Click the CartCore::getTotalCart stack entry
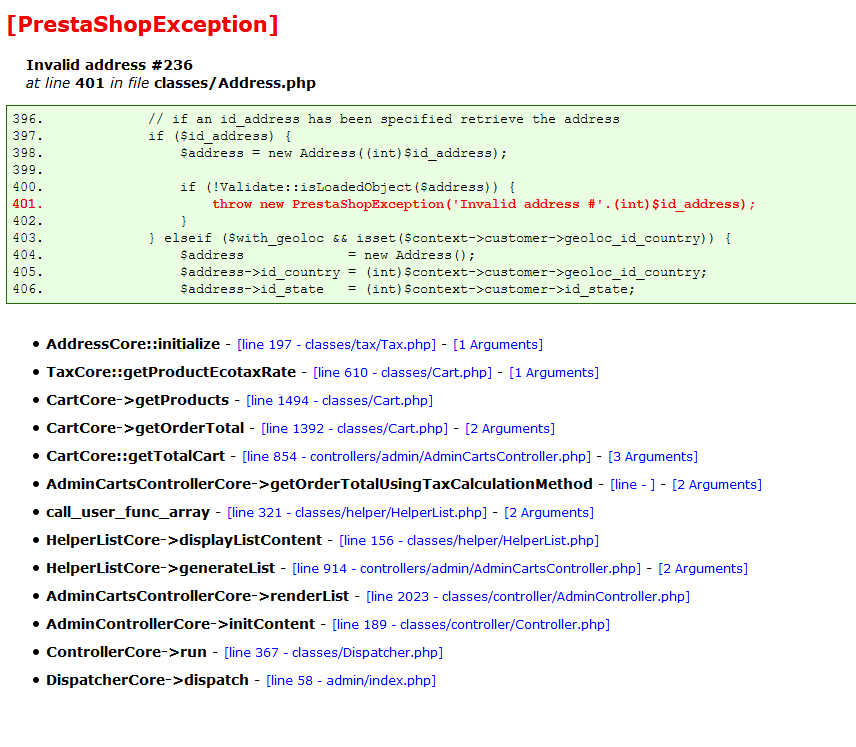This screenshot has height=747, width=856. [x=135, y=456]
